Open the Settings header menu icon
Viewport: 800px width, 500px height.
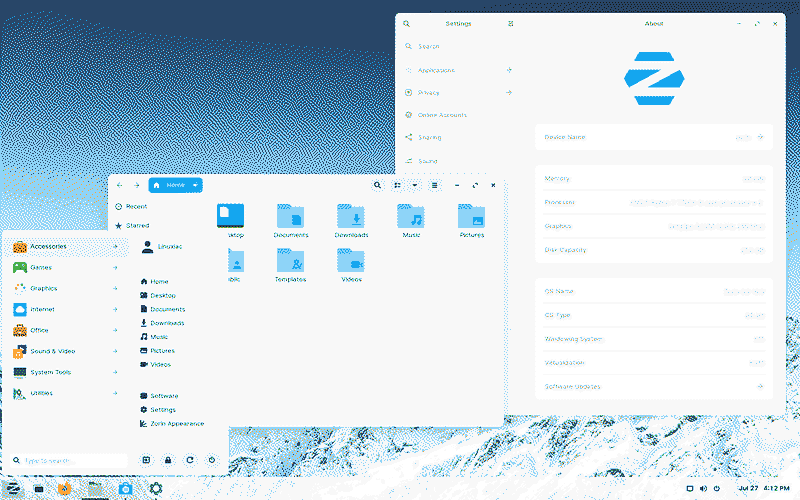click(510, 24)
